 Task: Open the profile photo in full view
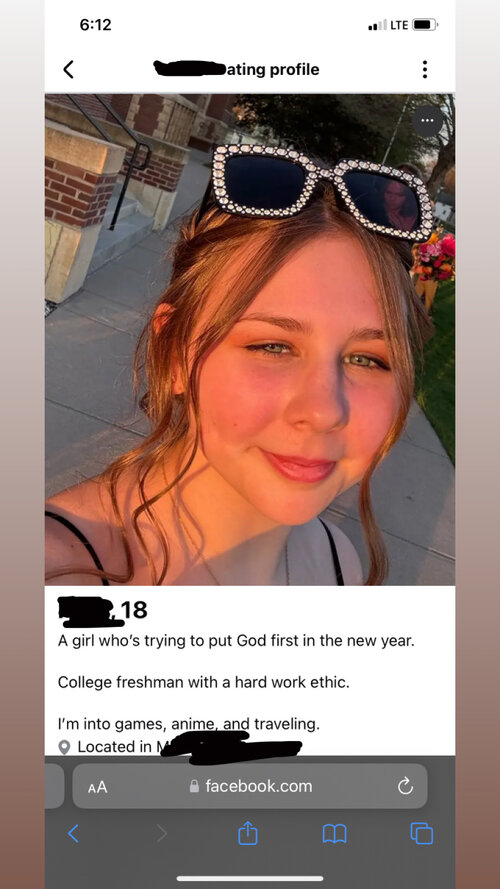point(250,339)
